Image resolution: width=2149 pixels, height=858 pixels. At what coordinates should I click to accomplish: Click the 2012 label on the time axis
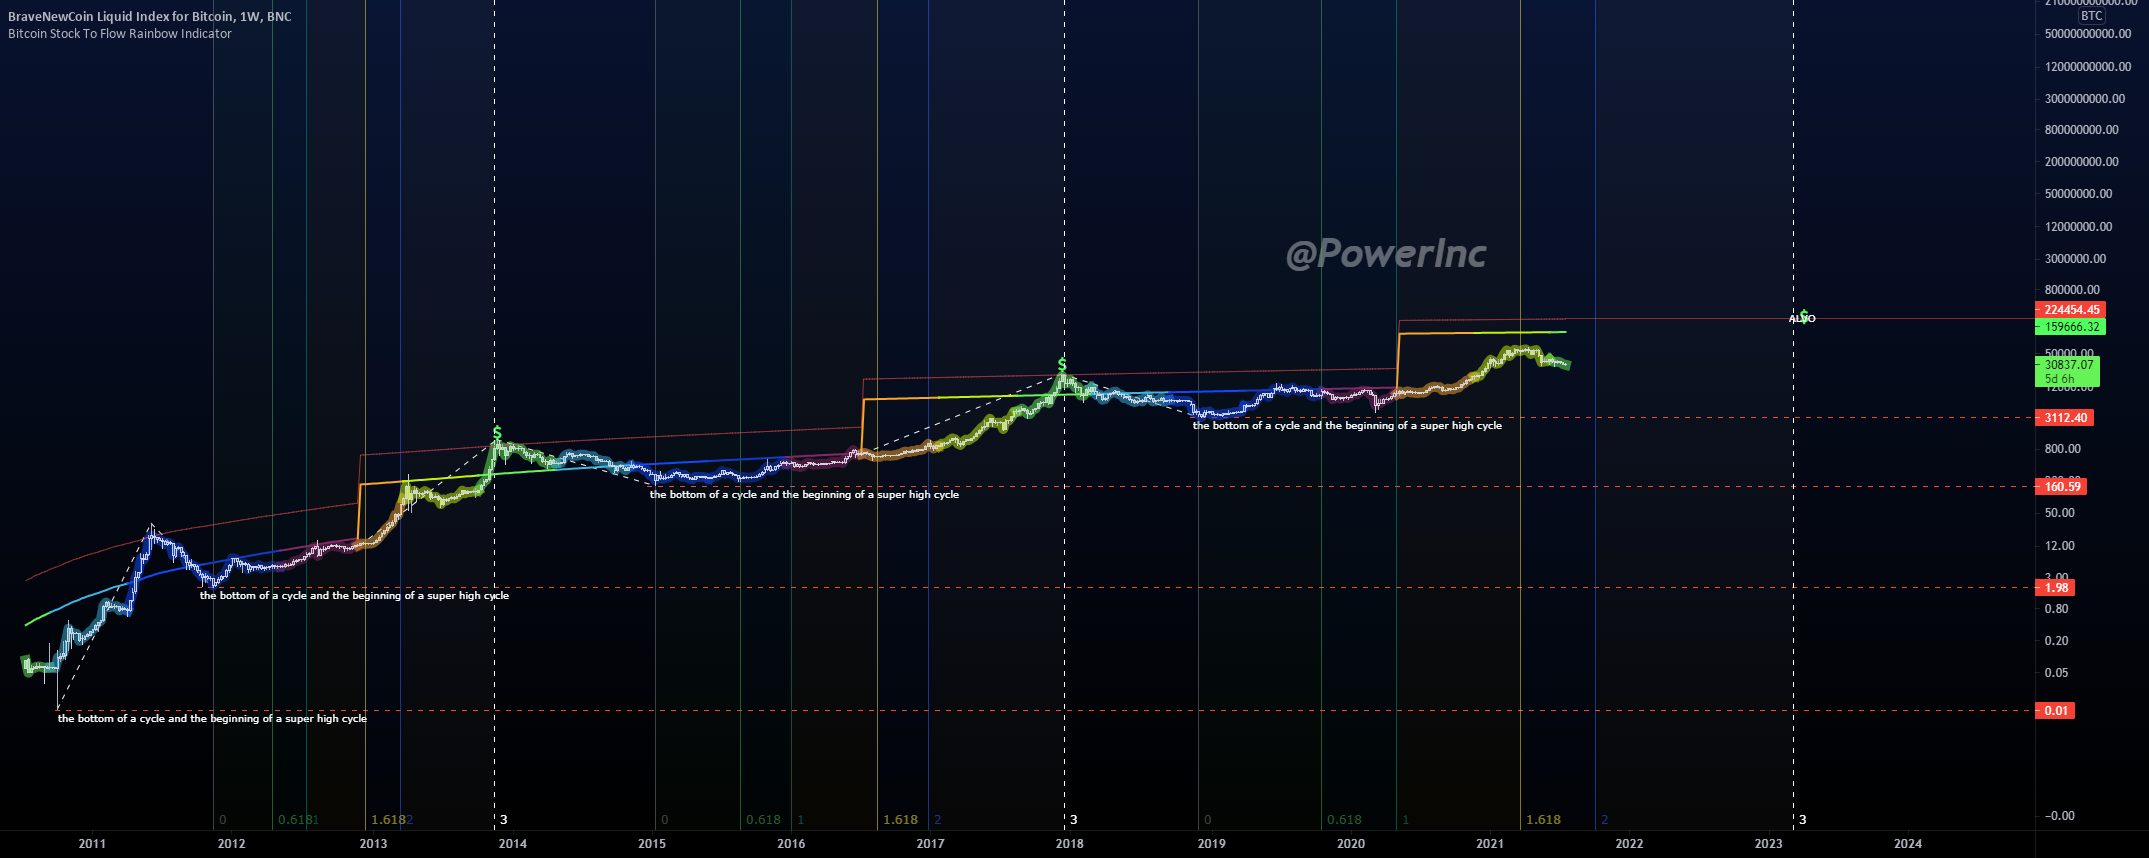point(231,844)
